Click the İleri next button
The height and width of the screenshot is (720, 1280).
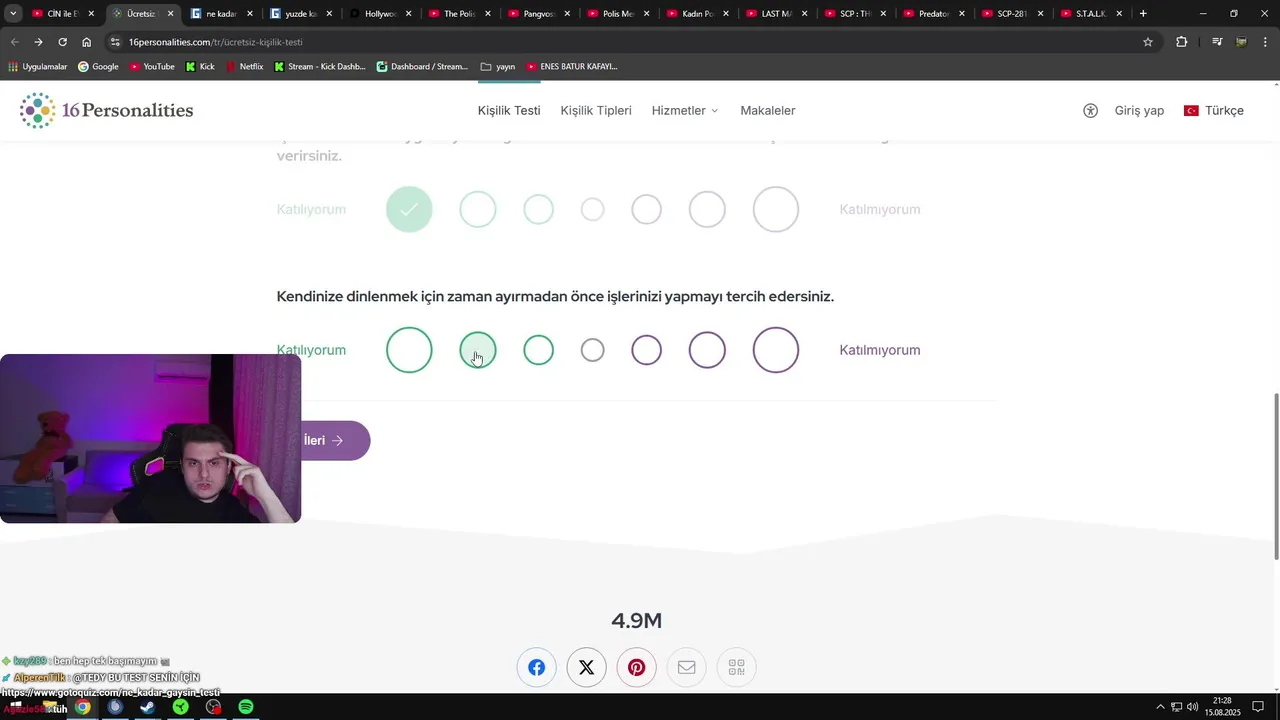pos(334,441)
